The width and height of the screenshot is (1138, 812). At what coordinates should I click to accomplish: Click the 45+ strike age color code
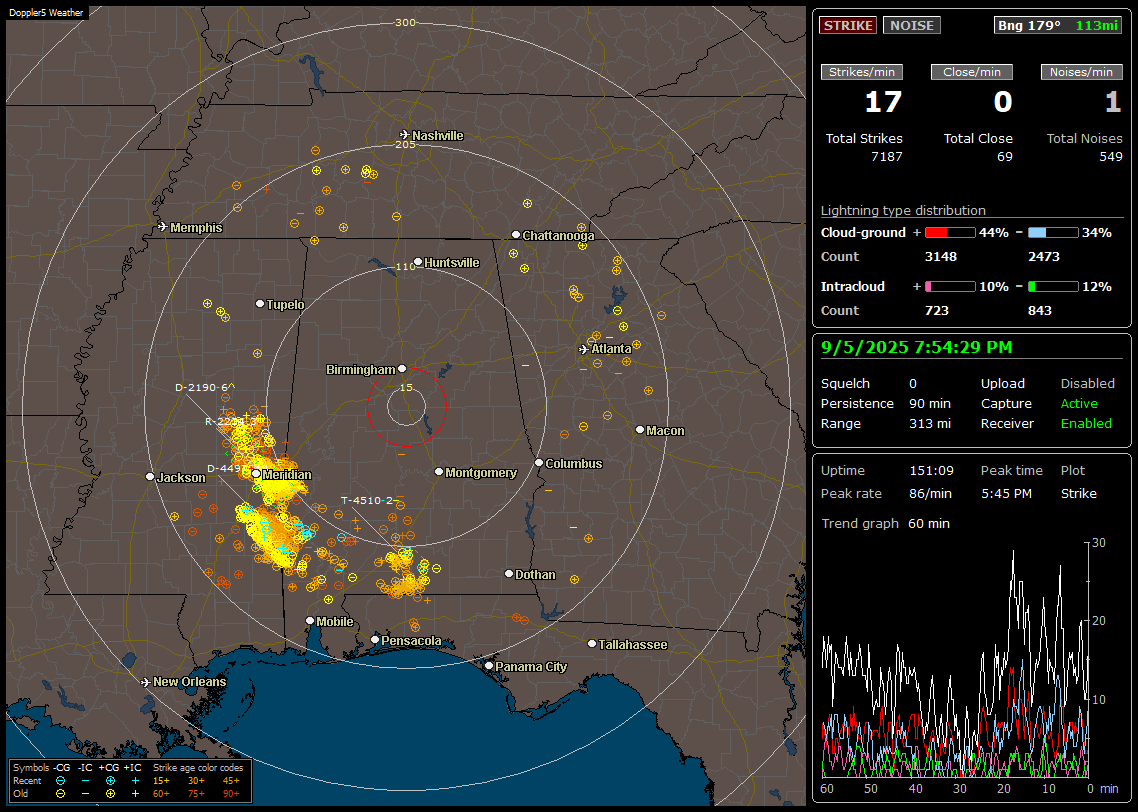(231, 781)
